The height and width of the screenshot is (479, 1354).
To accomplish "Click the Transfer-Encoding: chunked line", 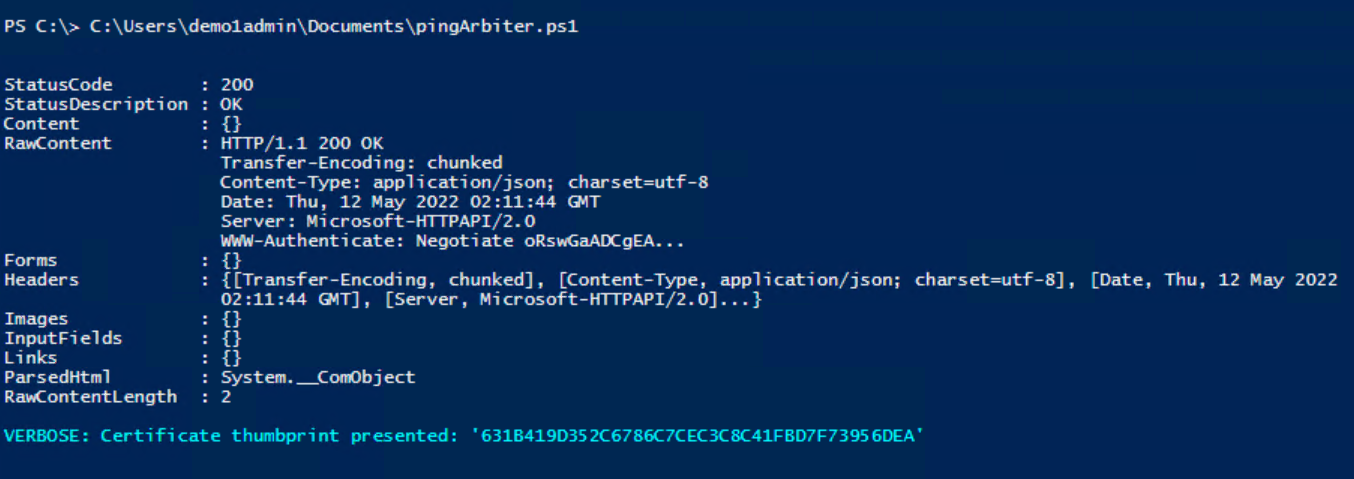I will coord(361,162).
